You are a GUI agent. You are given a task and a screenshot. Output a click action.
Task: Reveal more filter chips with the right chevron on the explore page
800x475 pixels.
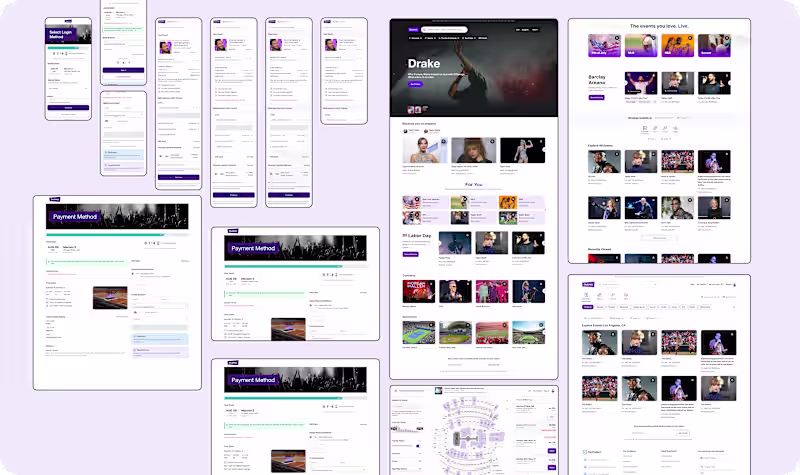[734, 307]
